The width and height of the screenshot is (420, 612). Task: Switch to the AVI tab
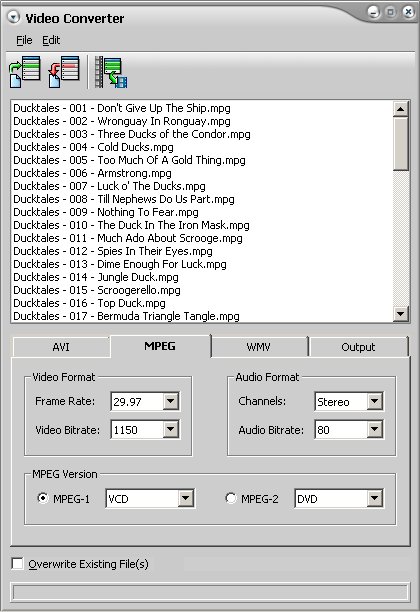[61, 347]
